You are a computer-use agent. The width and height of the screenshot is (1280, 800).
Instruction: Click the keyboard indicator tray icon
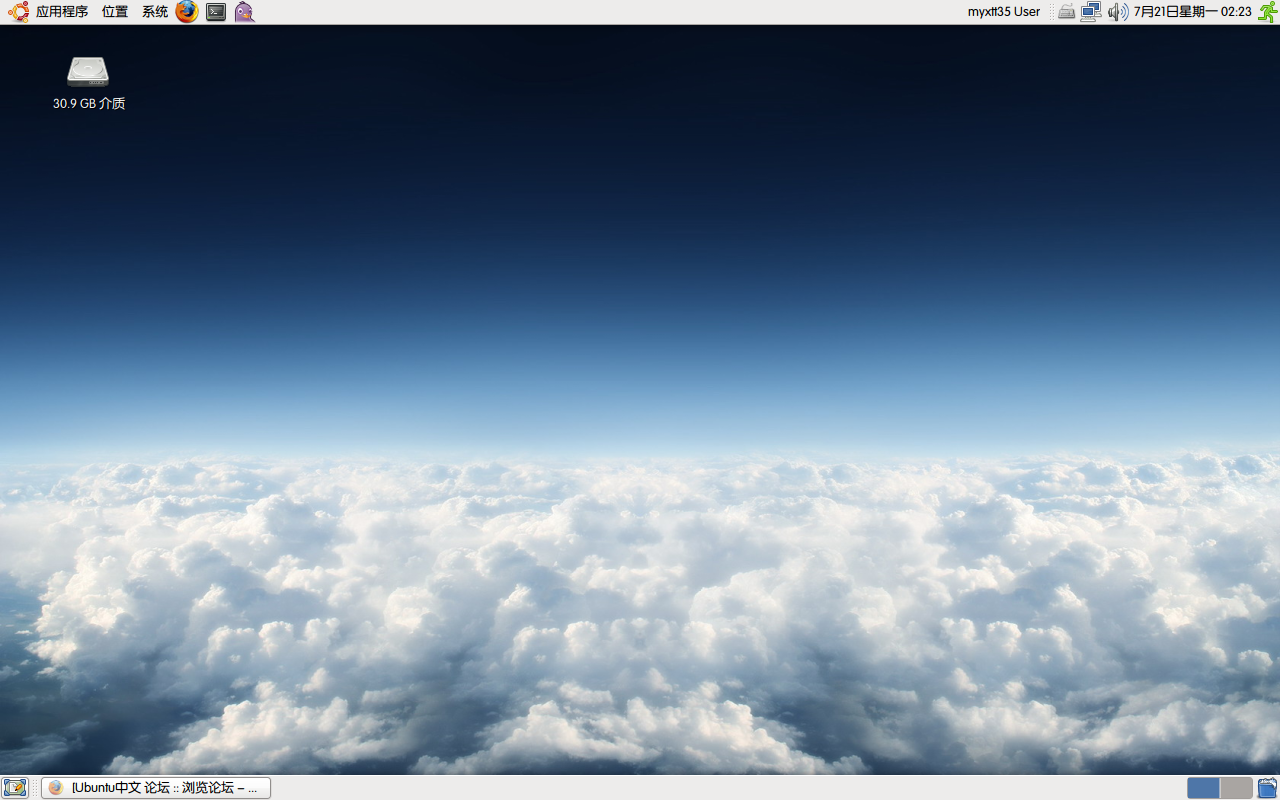[x=1067, y=12]
